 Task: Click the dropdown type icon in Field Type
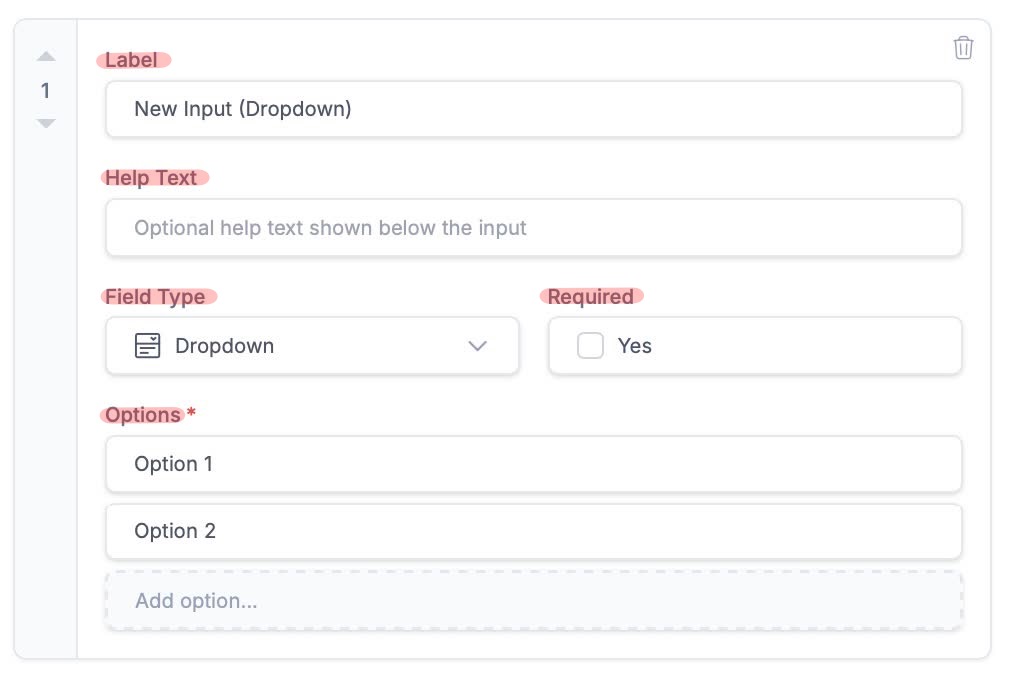pyautogui.click(x=147, y=346)
